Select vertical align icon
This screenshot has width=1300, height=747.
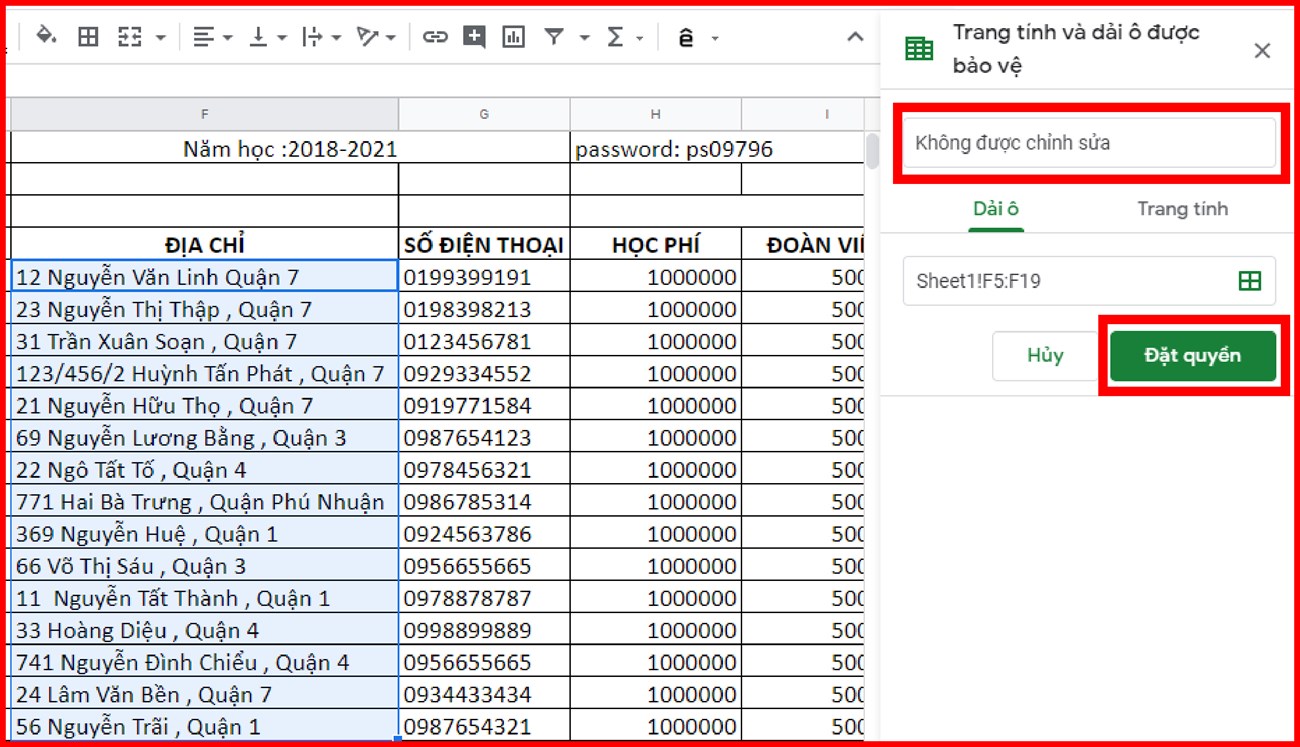pyautogui.click(x=258, y=37)
